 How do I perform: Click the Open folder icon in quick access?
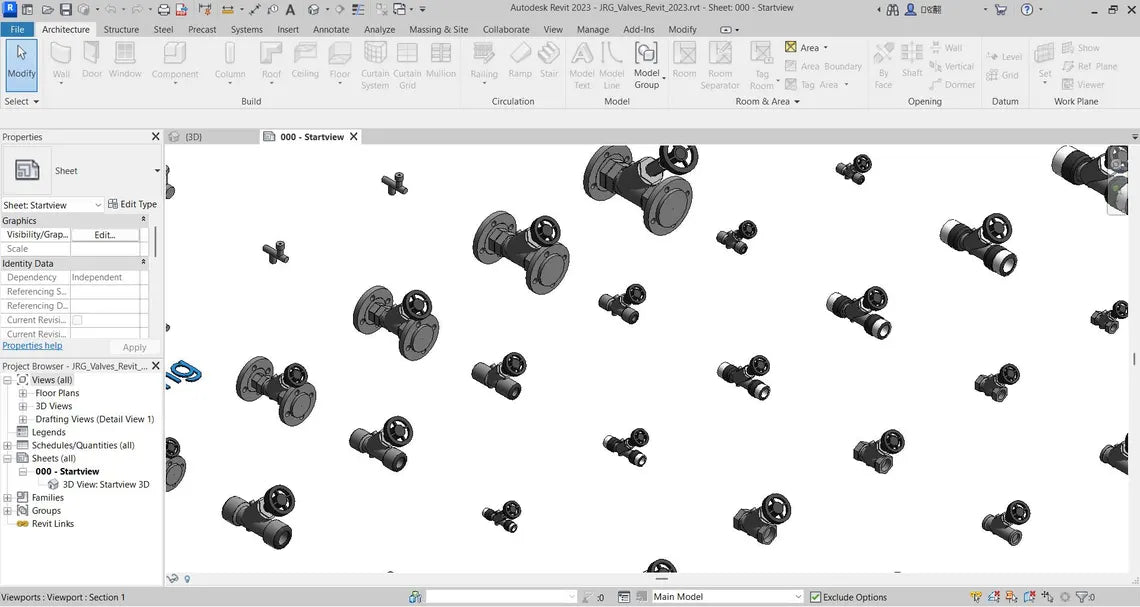[x=47, y=9]
